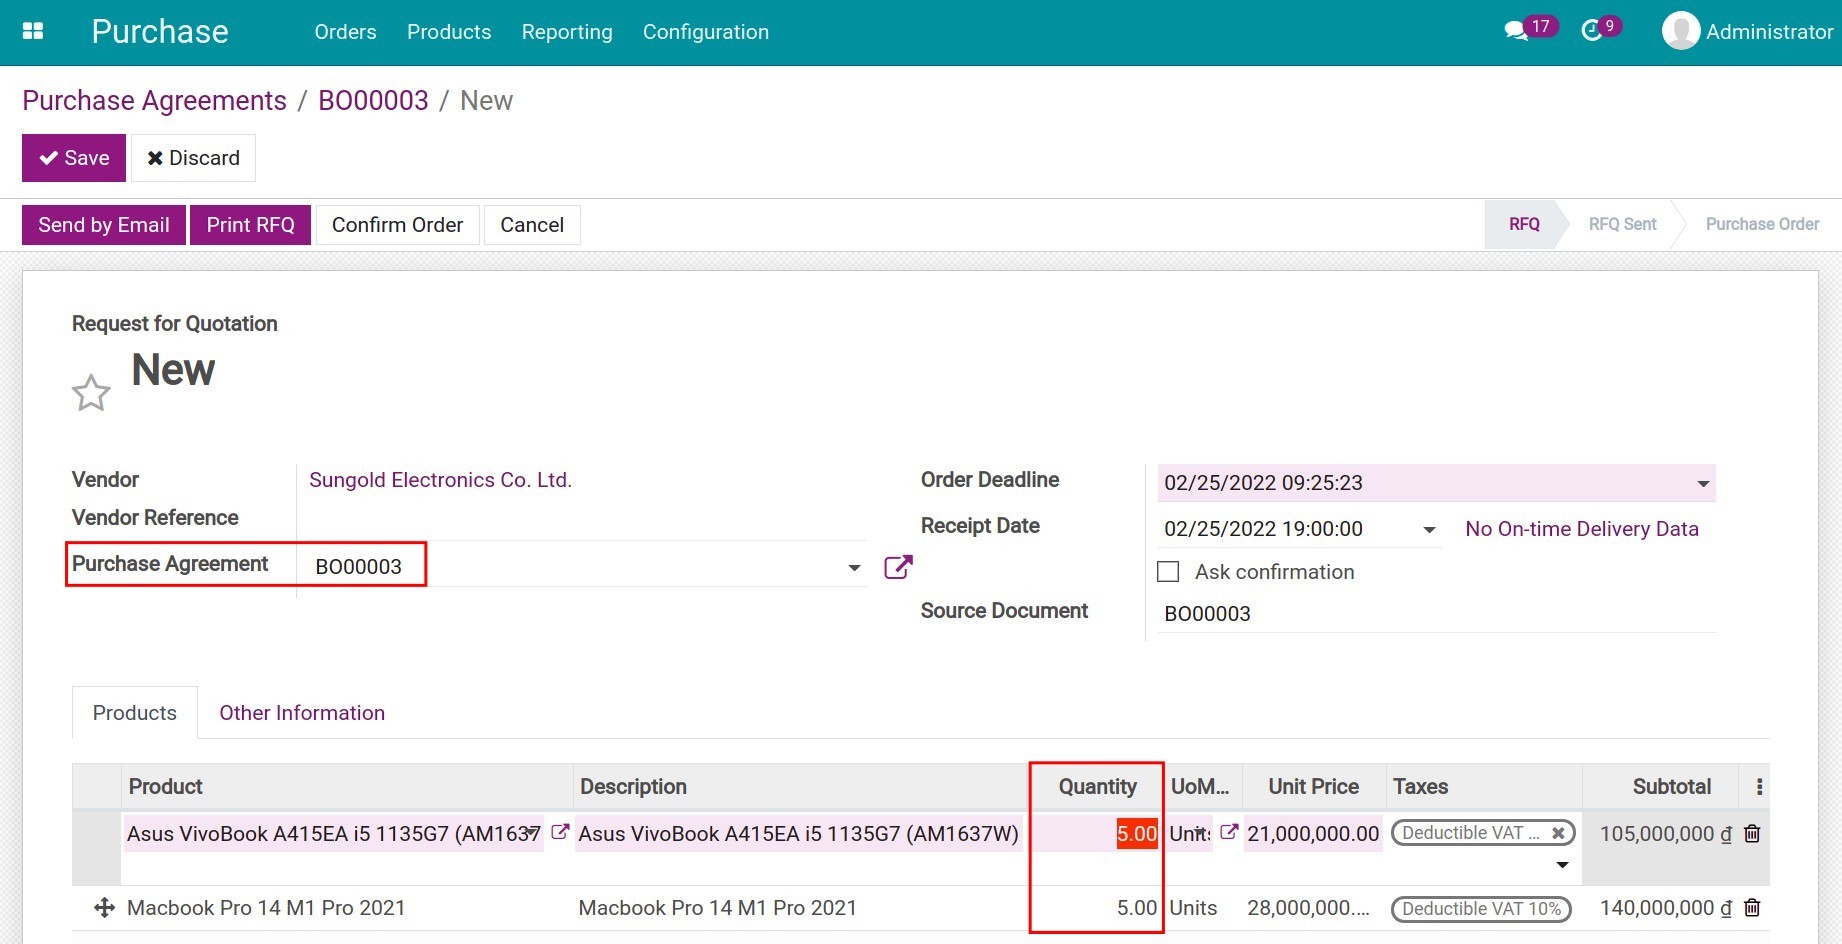This screenshot has height=944, width=1842.
Task: Grab the drag handle on the Macbook Pro line
Action: (x=104, y=908)
